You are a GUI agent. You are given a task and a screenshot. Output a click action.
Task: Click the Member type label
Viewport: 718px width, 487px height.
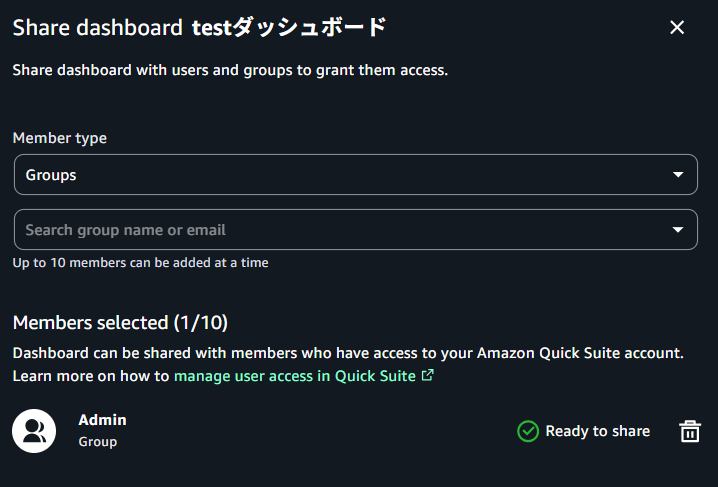click(x=60, y=138)
